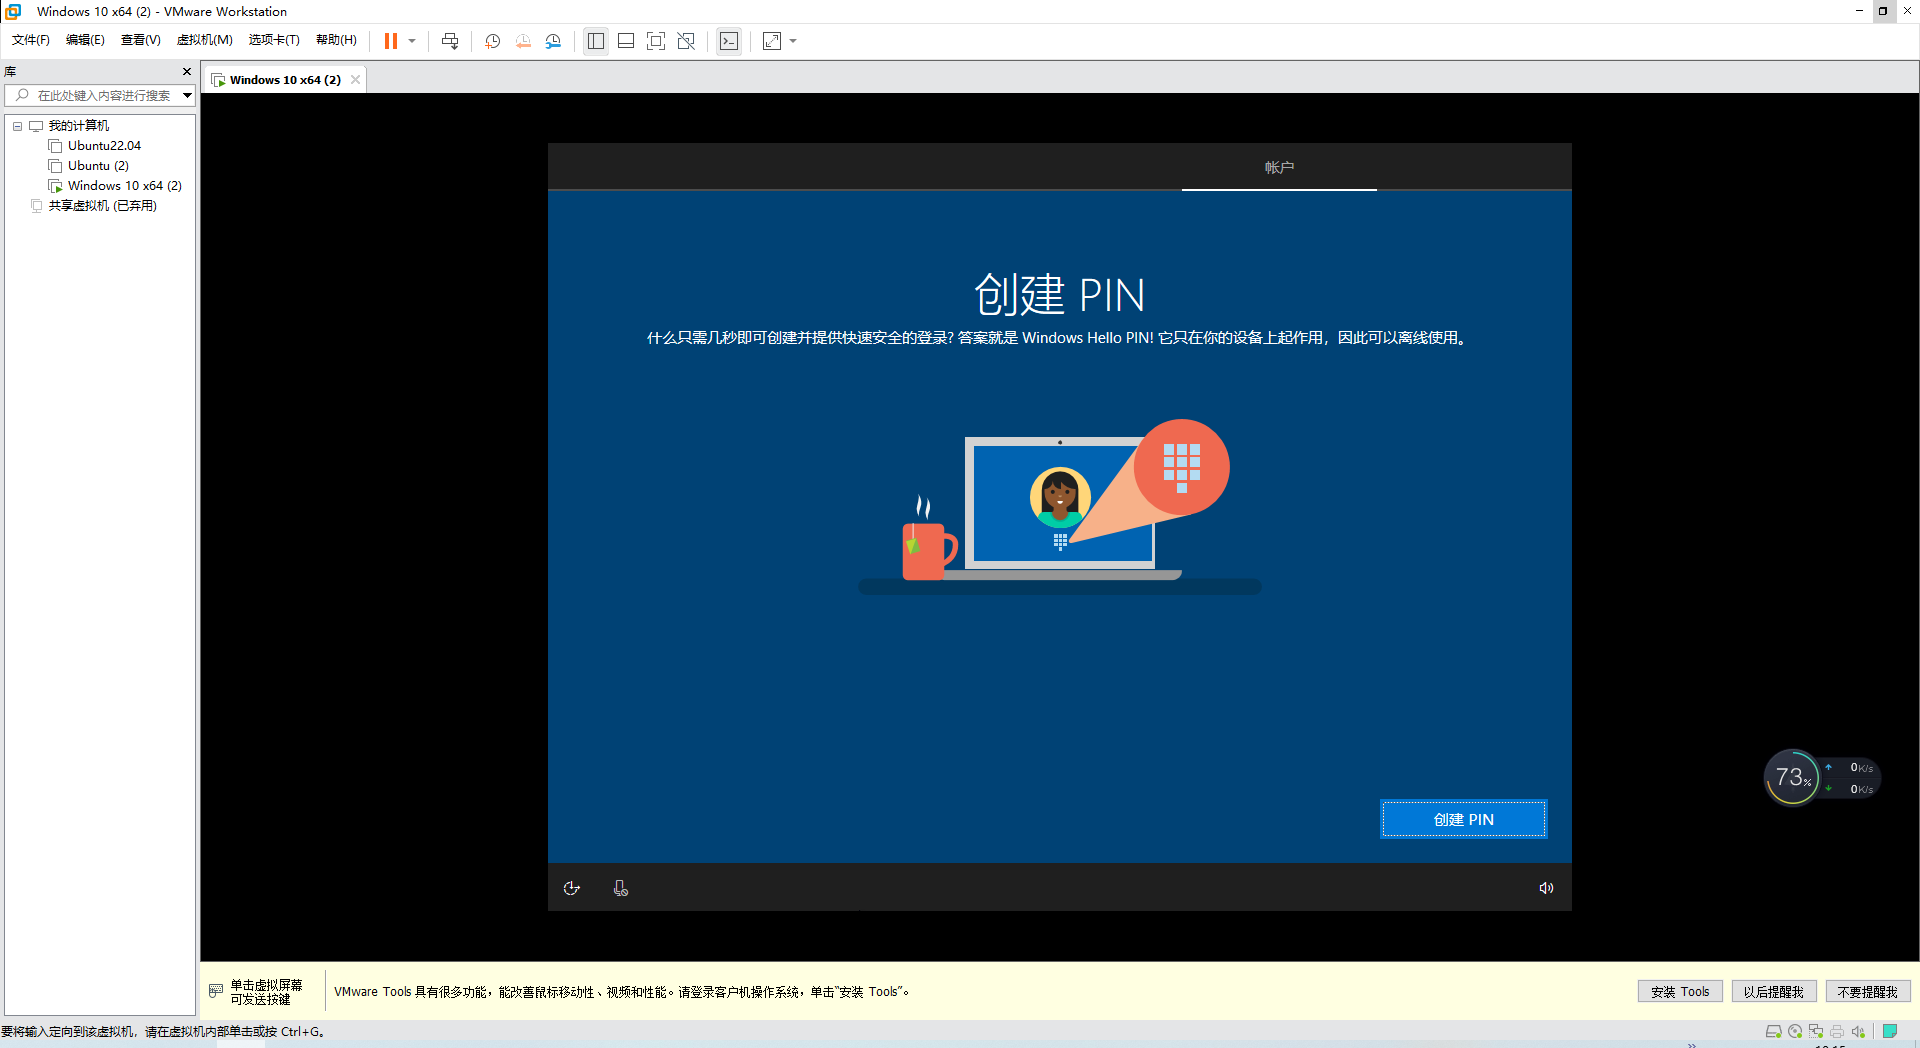Image resolution: width=1920 pixels, height=1048 pixels.
Task: Revert the VM to its previous snapshot
Action: [x=523, y=41]
